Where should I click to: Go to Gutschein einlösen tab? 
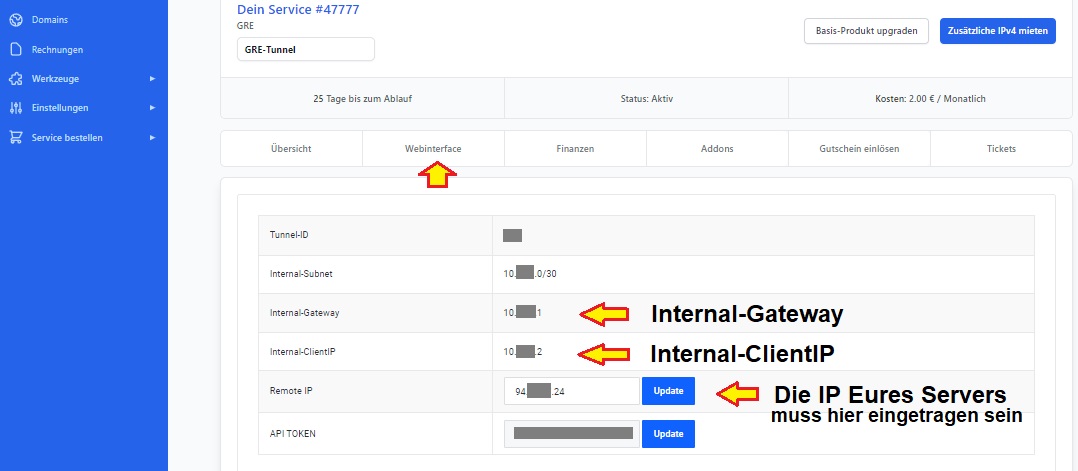[859, 149]
